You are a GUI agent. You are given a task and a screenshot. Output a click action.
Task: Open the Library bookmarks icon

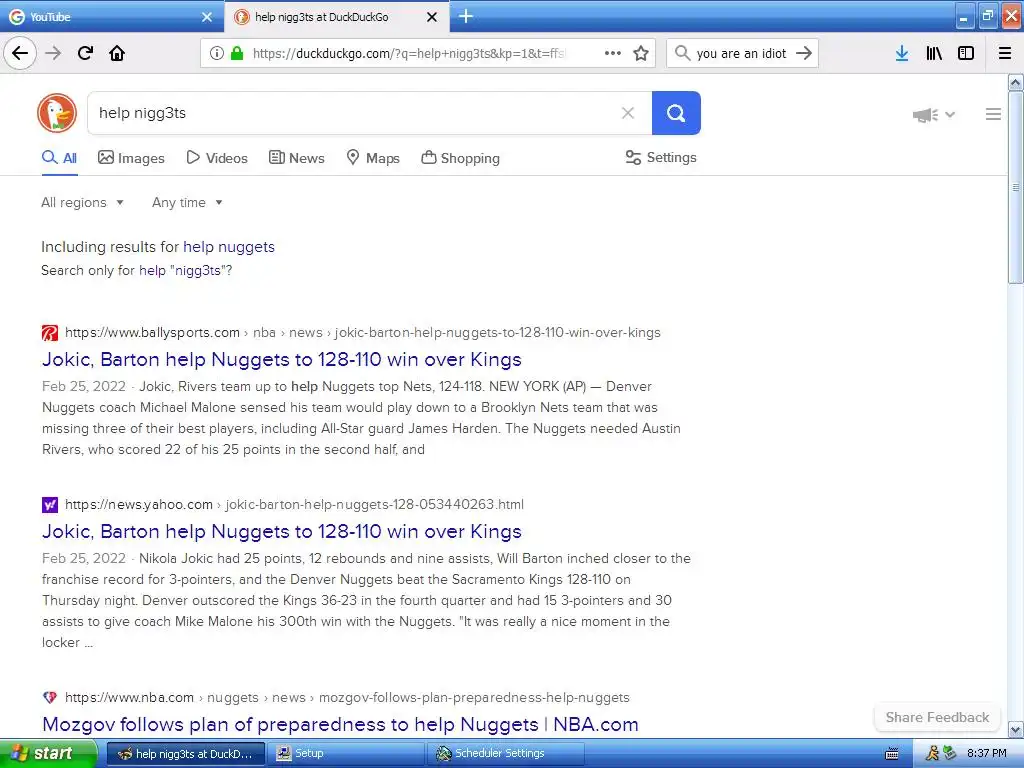(x=934, y=53)
